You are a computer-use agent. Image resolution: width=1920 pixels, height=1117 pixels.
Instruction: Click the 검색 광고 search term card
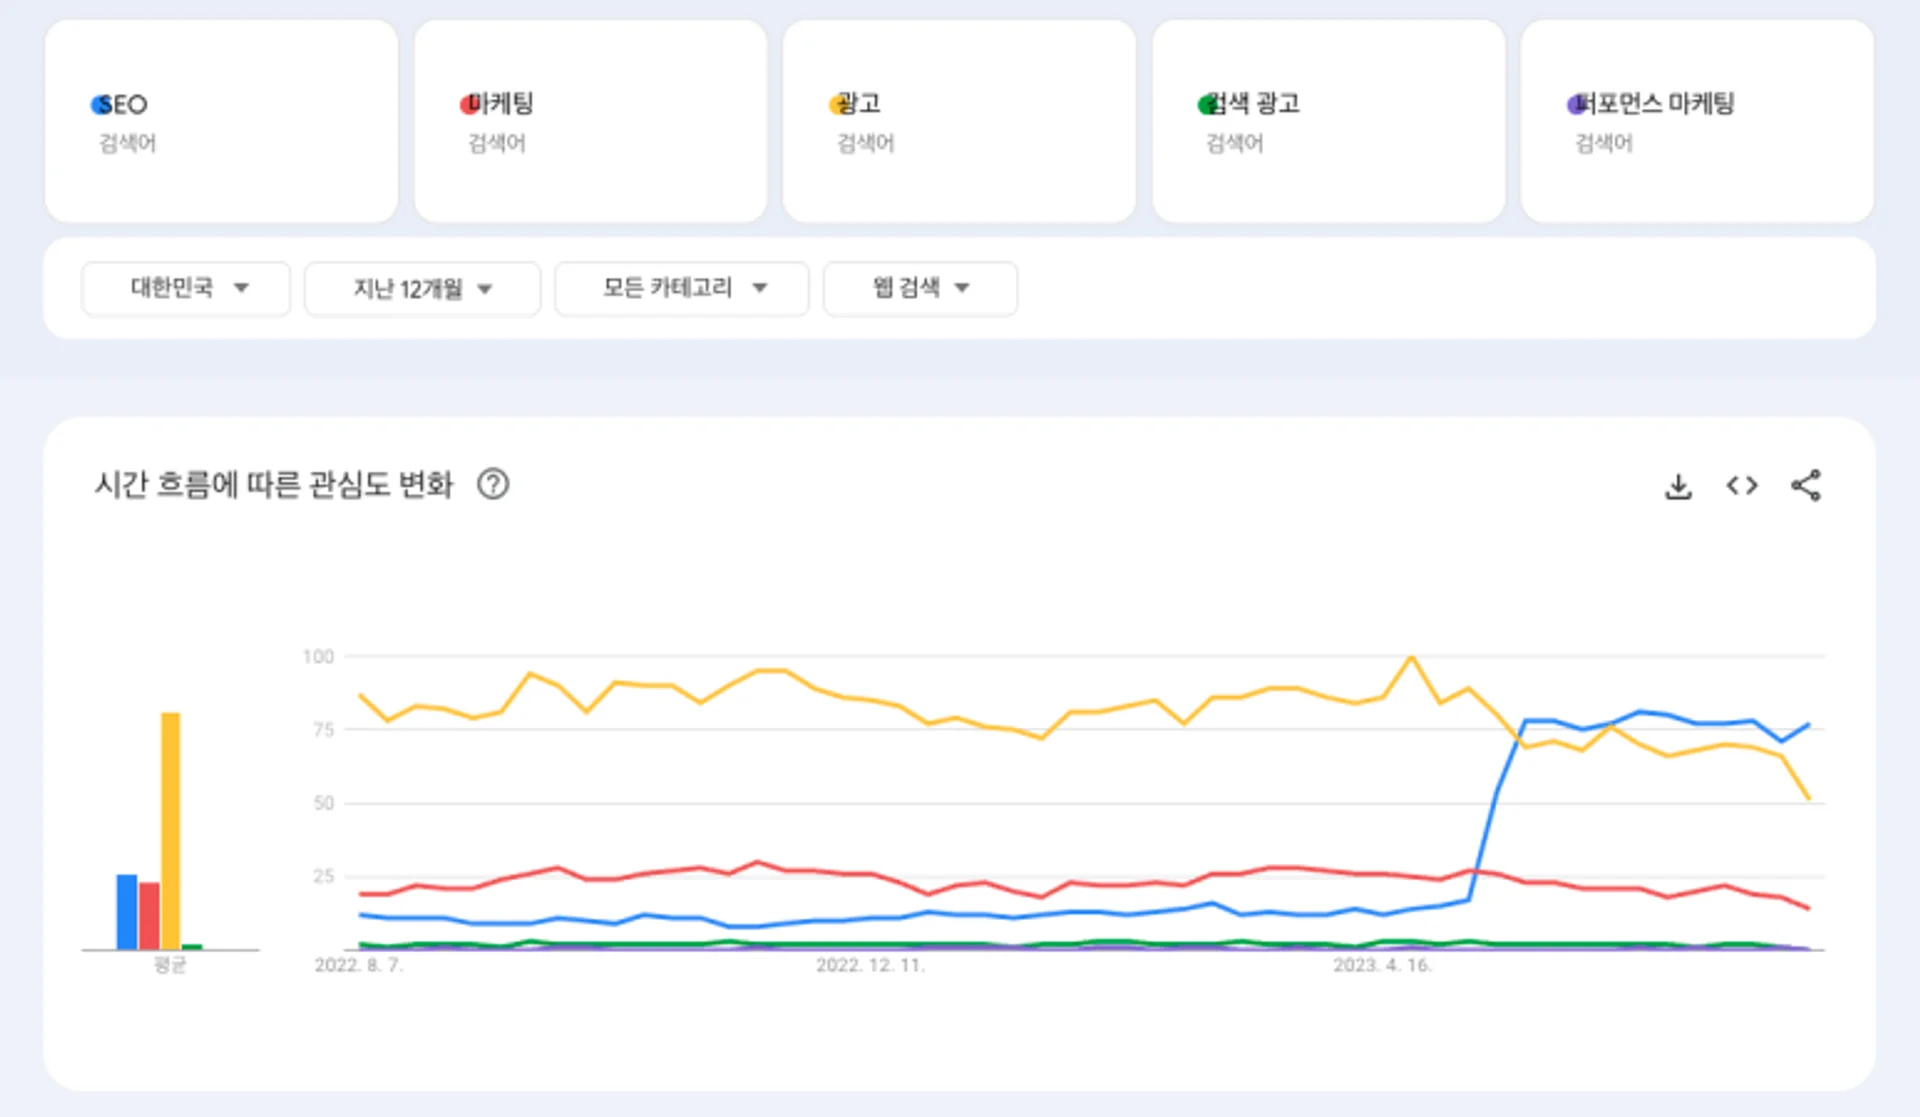(1328, 120)
